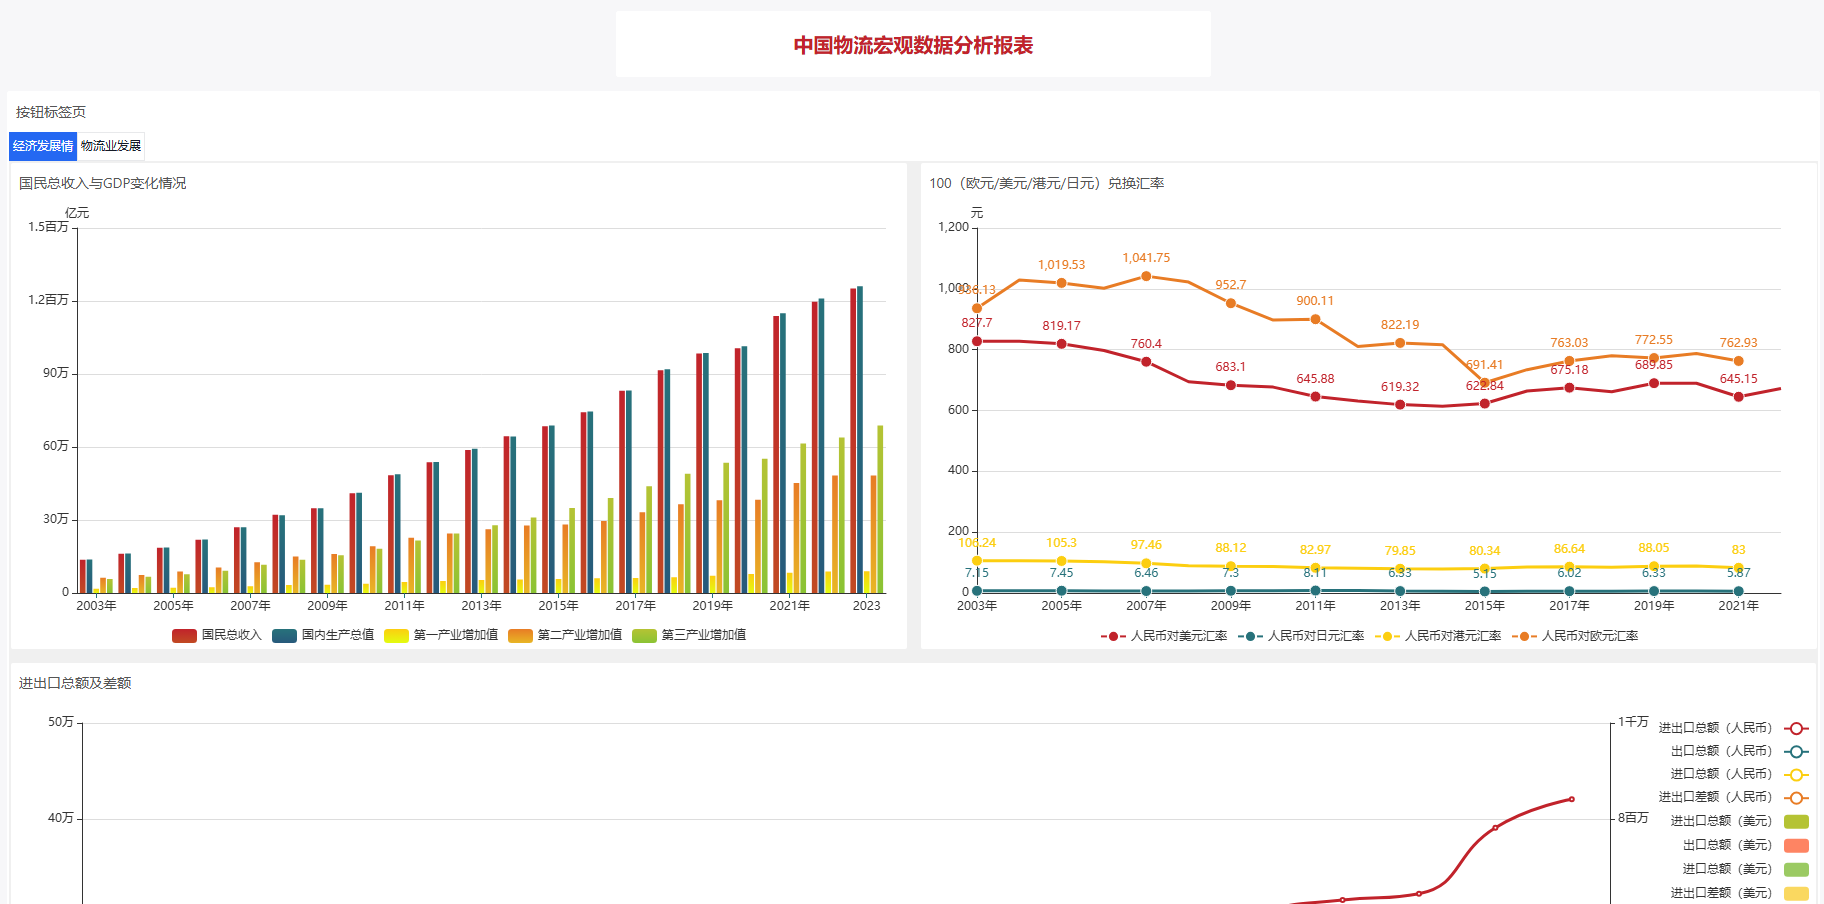
Task: Click the 1,041.75 euro rate data point
Action: [x=1146, y=276]
